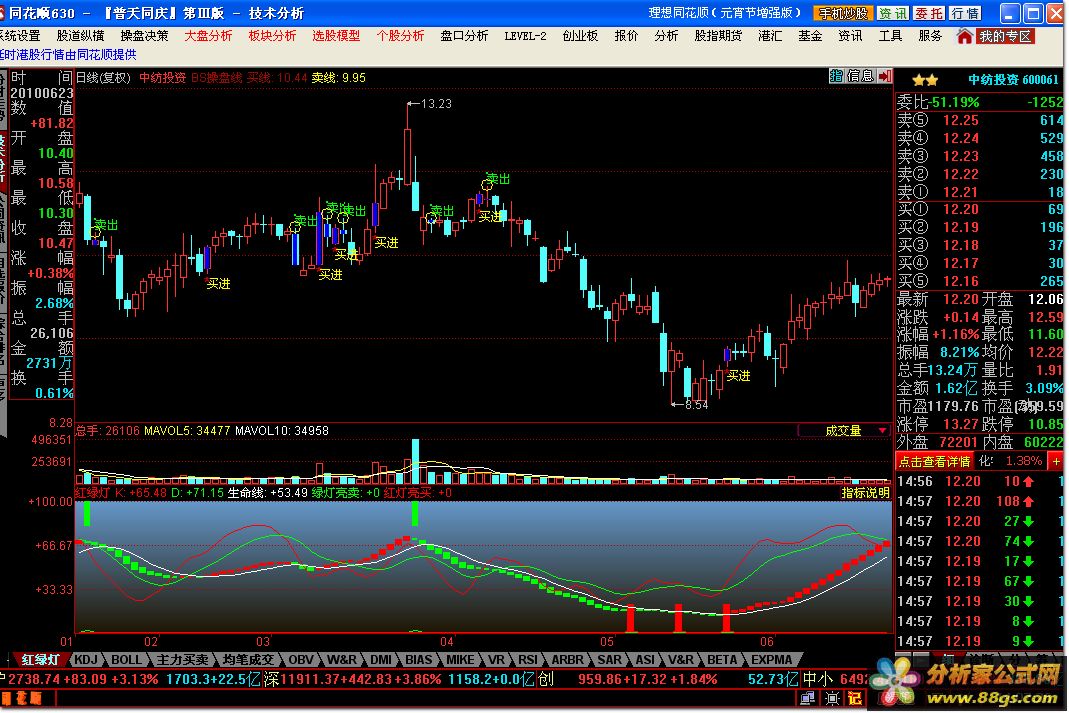Switch to the W&R indicator tab
Viewport: 1069px width, 713px height.
[x=342, y=660]
